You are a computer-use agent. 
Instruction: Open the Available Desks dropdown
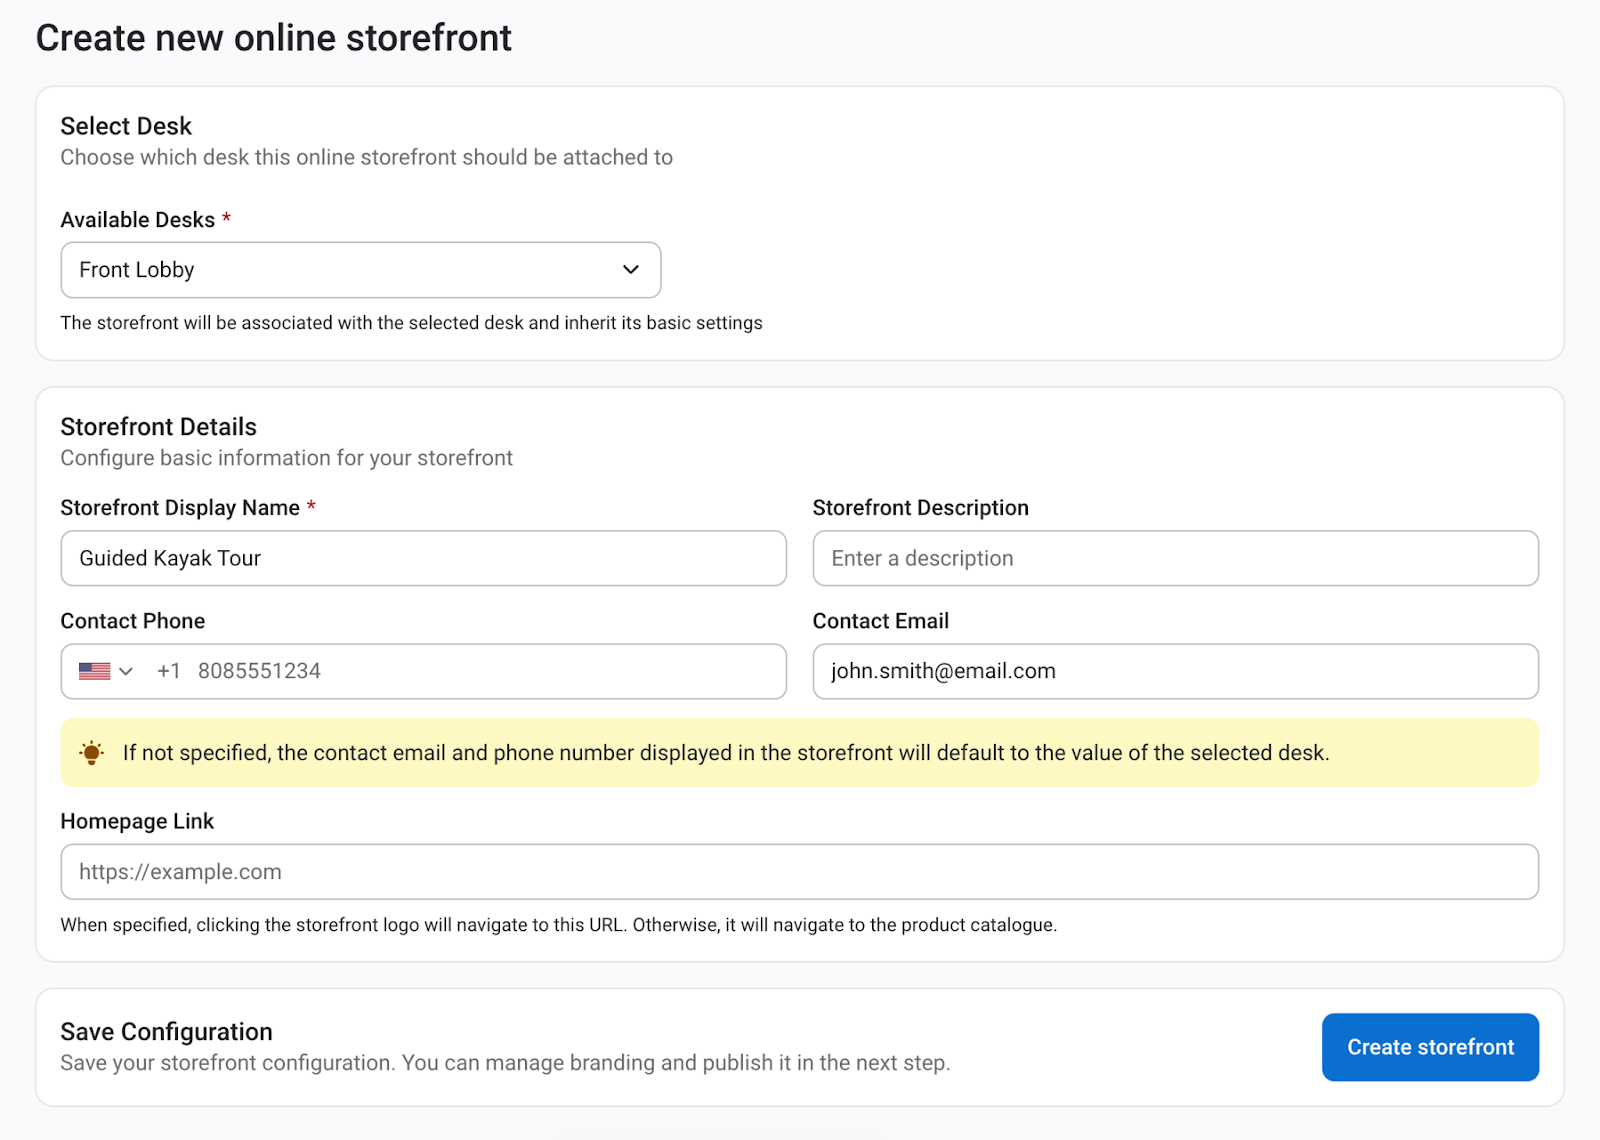coord(360,270)
